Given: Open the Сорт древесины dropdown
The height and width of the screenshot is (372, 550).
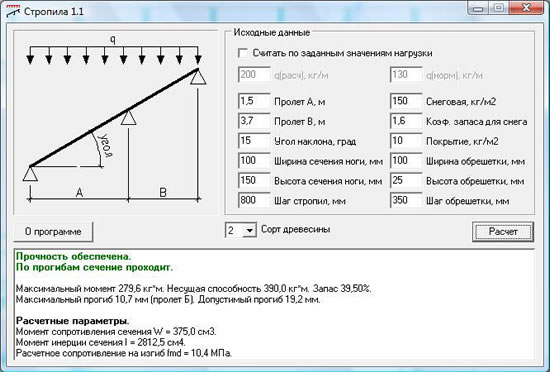Looking at the screenshot, I should coord(250,231).
